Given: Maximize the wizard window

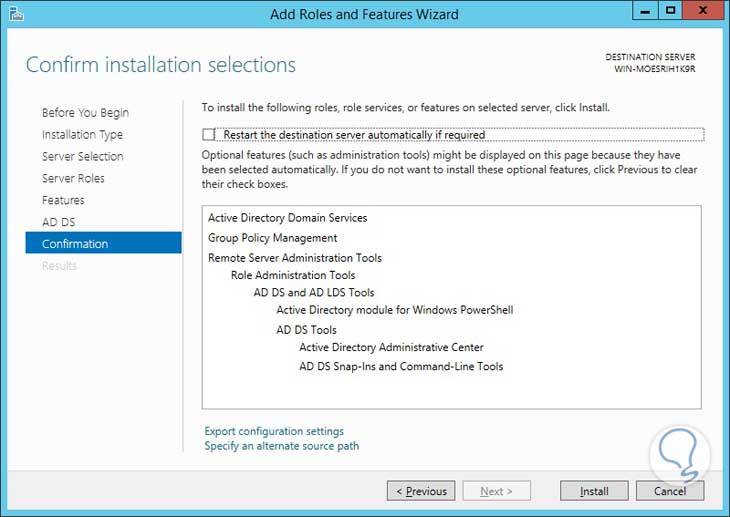Looking at the screenshot, I should click(670, 11).
